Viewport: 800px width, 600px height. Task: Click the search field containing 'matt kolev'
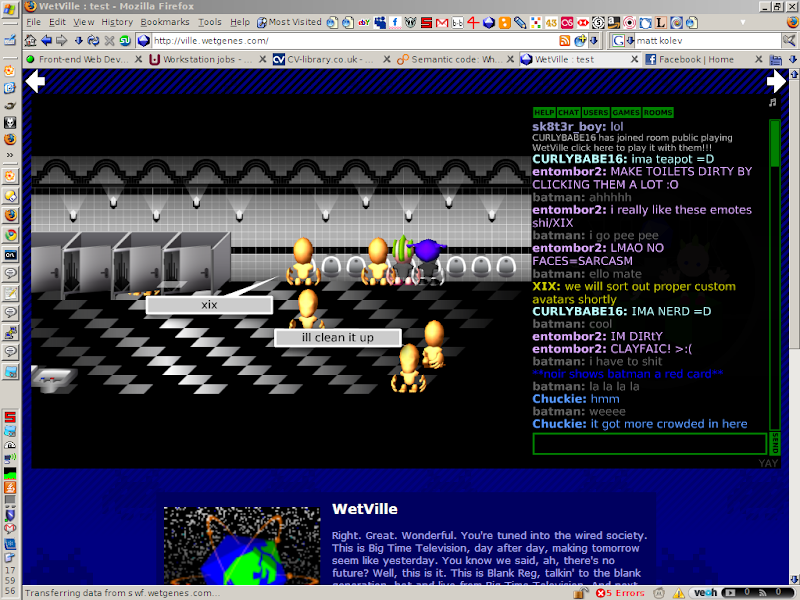708,40
